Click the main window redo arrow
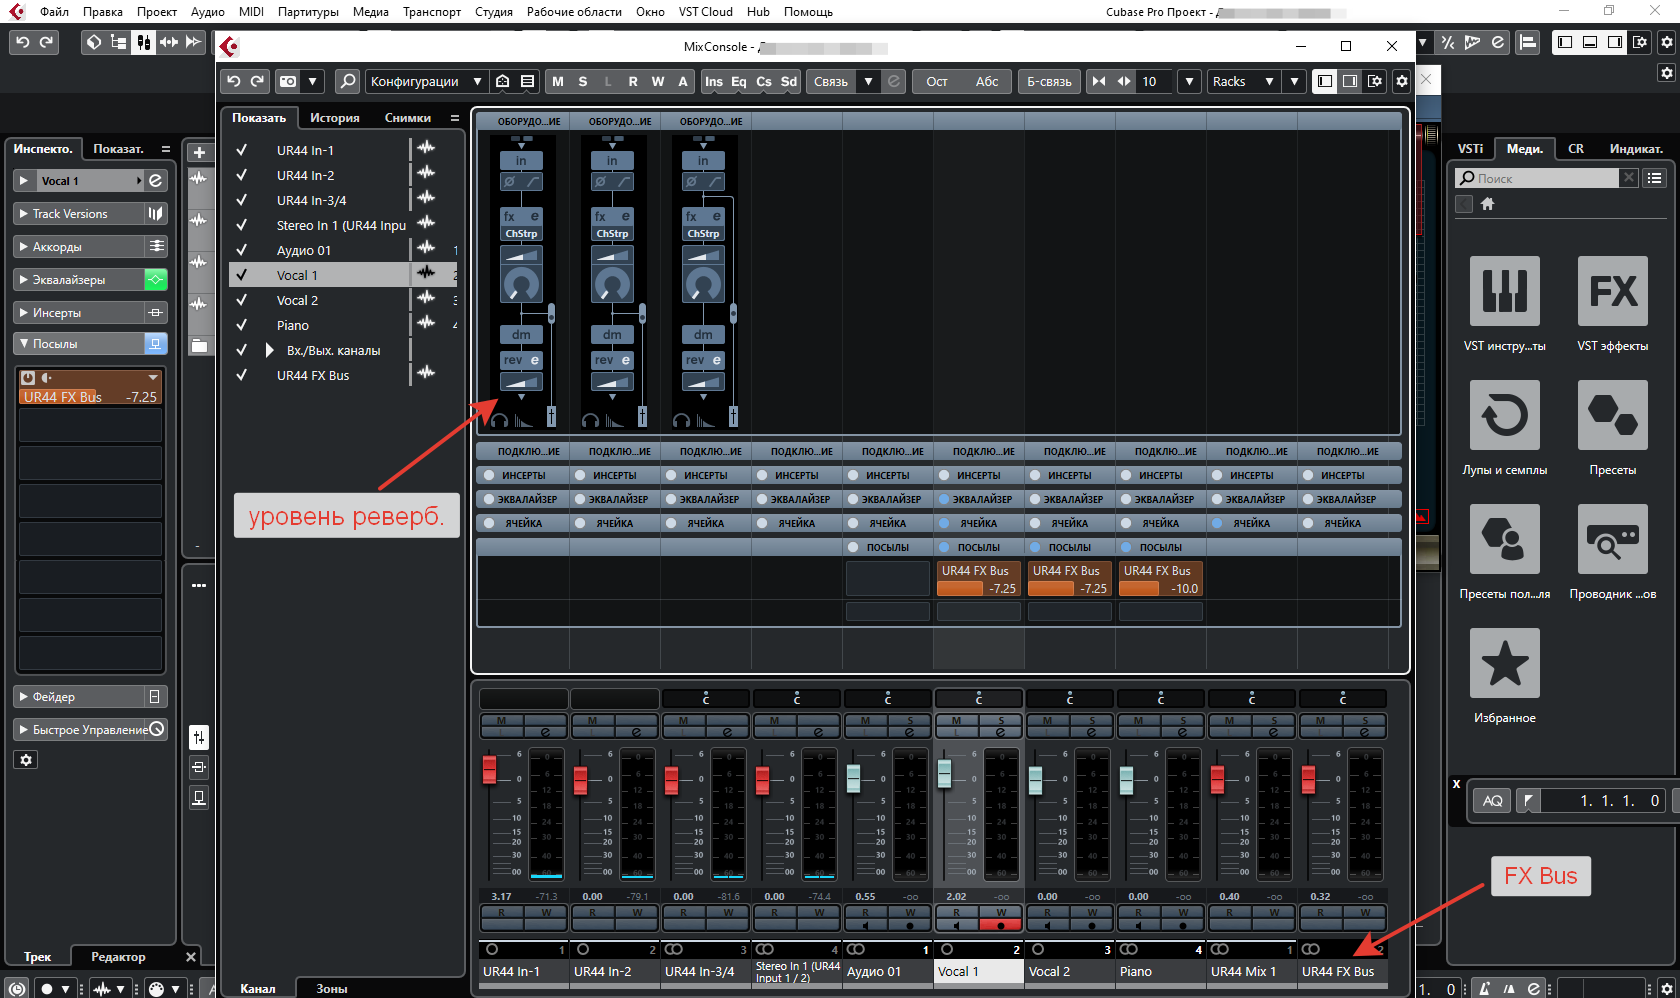 point(46,42)
